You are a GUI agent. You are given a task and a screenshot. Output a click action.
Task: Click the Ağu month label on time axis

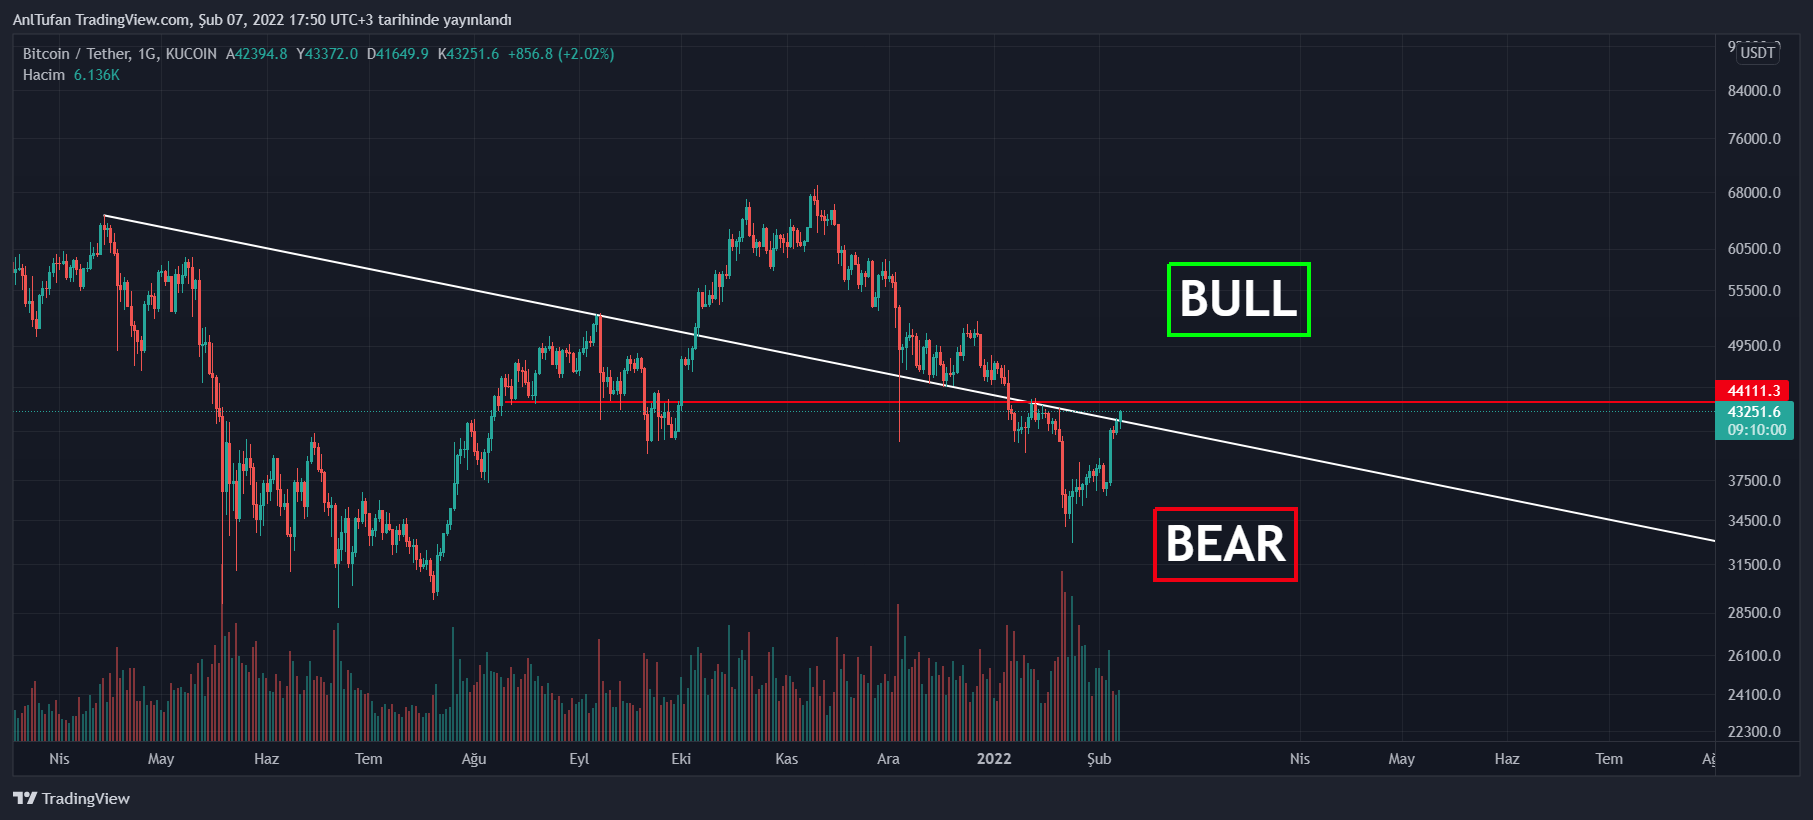[473, 759]
